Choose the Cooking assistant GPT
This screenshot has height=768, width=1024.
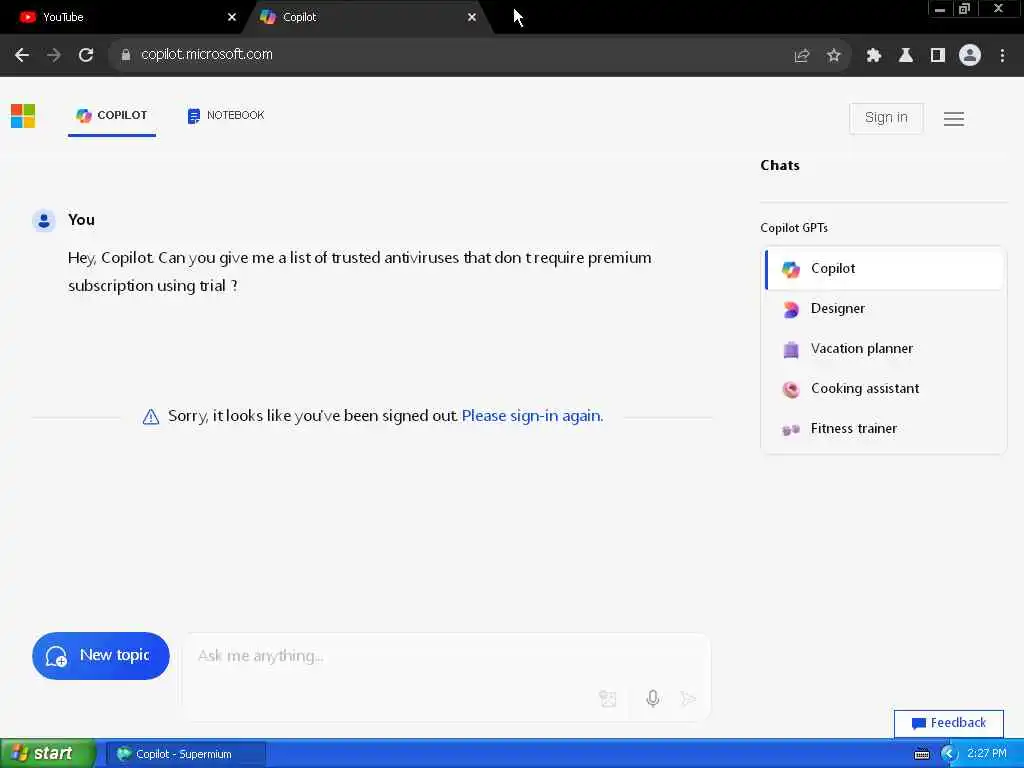click(884, 389)
